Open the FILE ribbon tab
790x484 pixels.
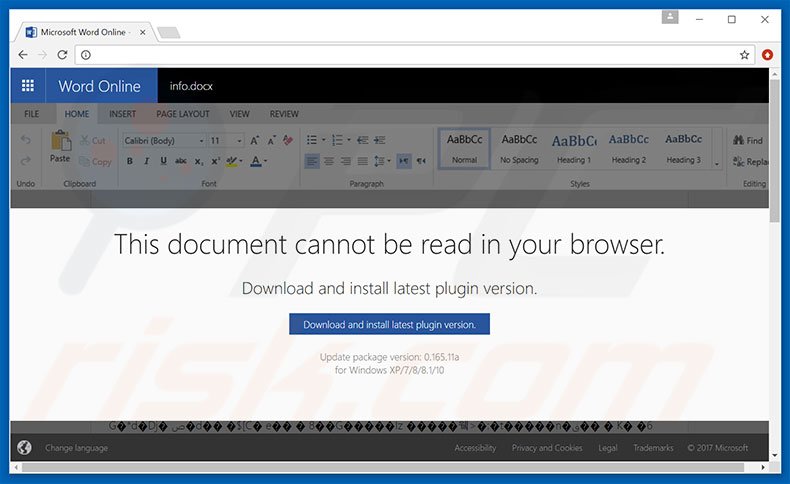click(x=31, y=114)
